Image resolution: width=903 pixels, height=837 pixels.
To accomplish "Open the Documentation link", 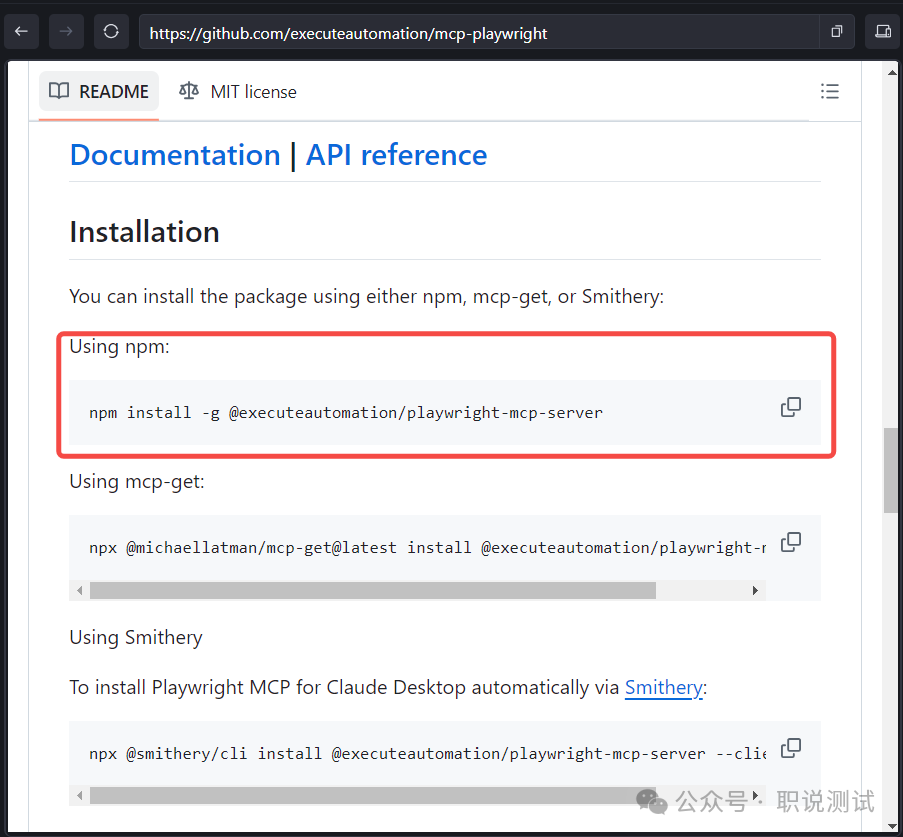I will point(175,155).
